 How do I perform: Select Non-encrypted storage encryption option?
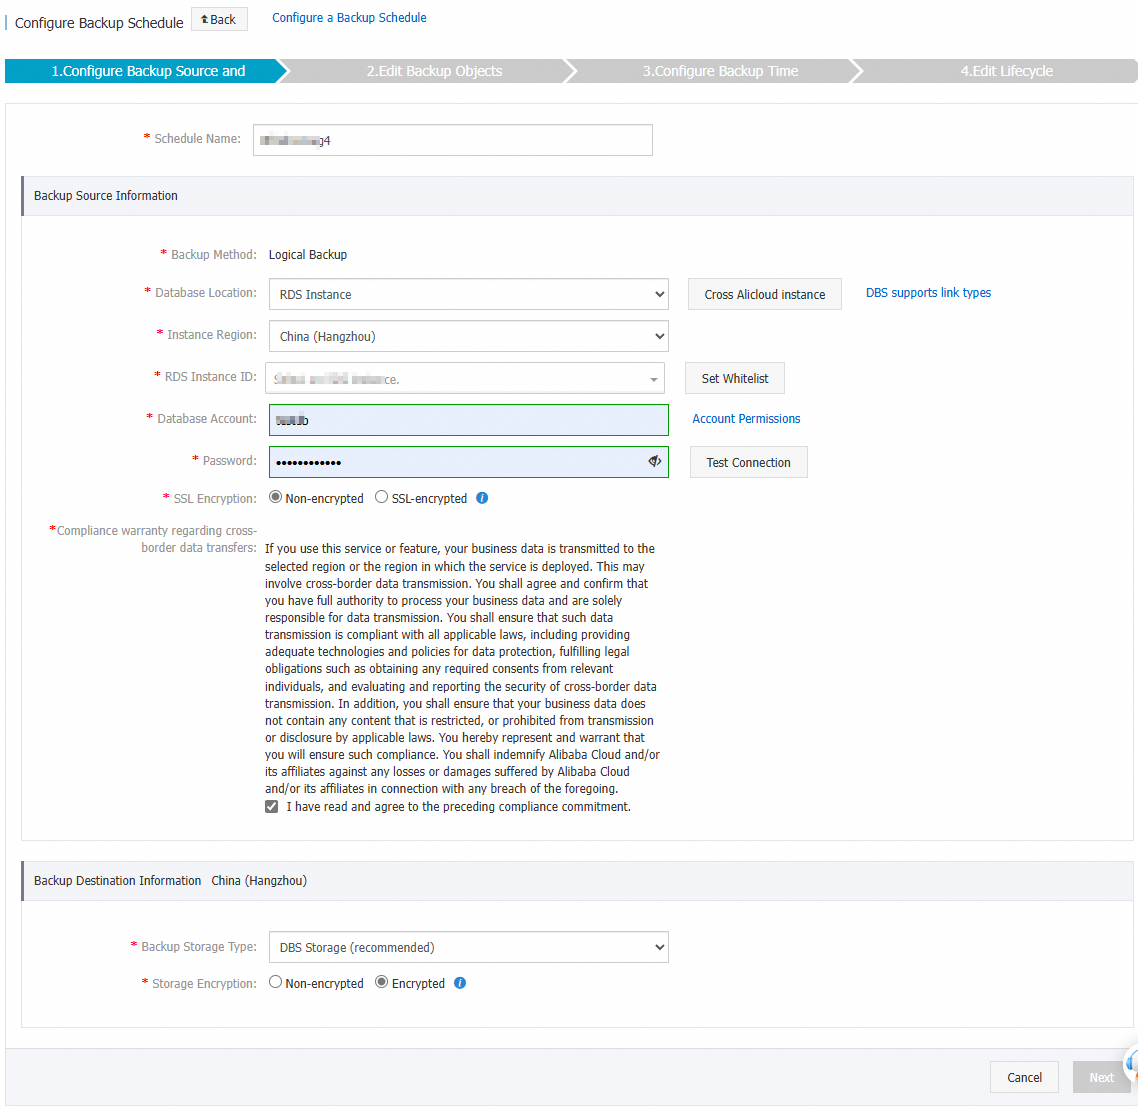click(x=276, y=983)
